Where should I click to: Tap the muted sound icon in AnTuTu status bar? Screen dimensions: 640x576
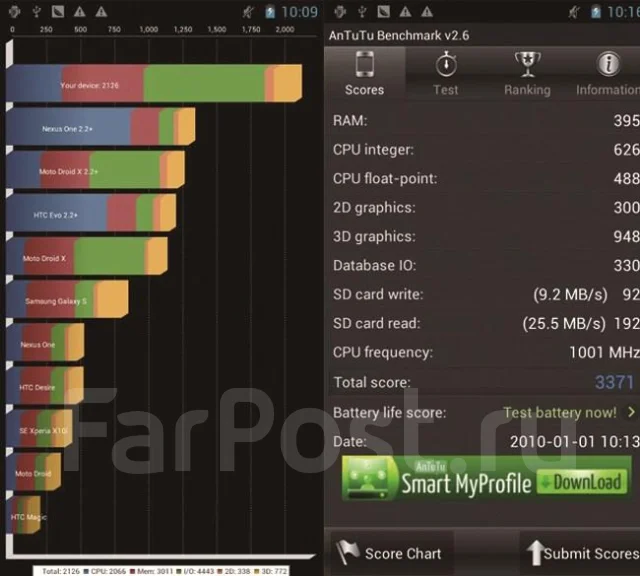(x=574, y=12)
